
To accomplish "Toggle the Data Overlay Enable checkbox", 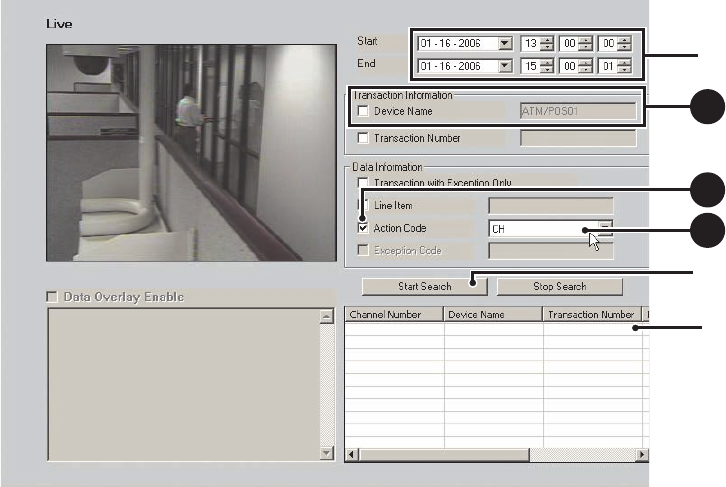I will [52, 297].
